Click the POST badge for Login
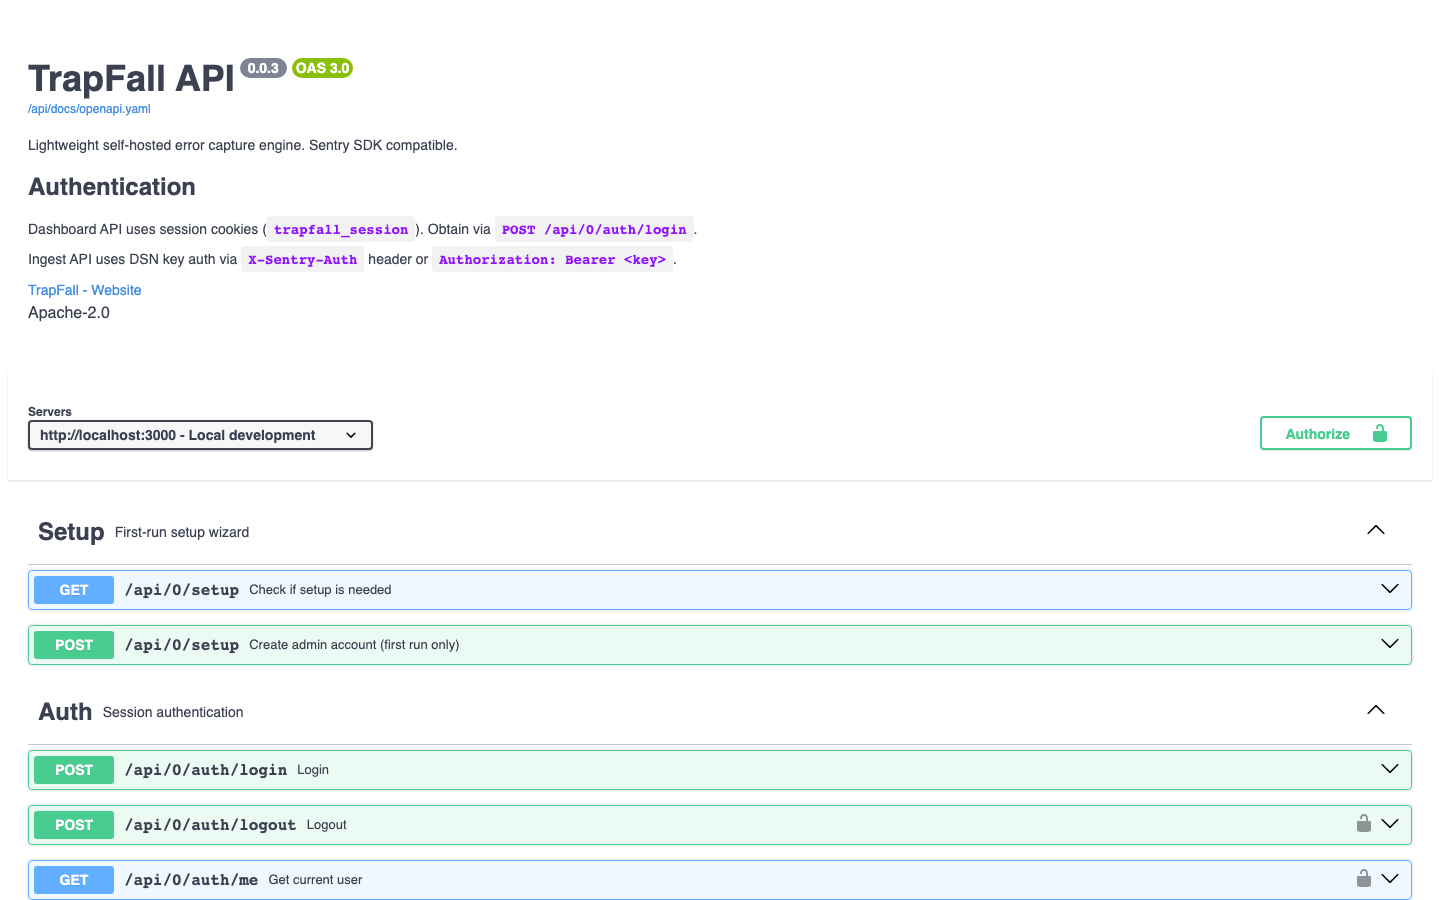Screen dimensions: 1440x900 coord(74,770)
